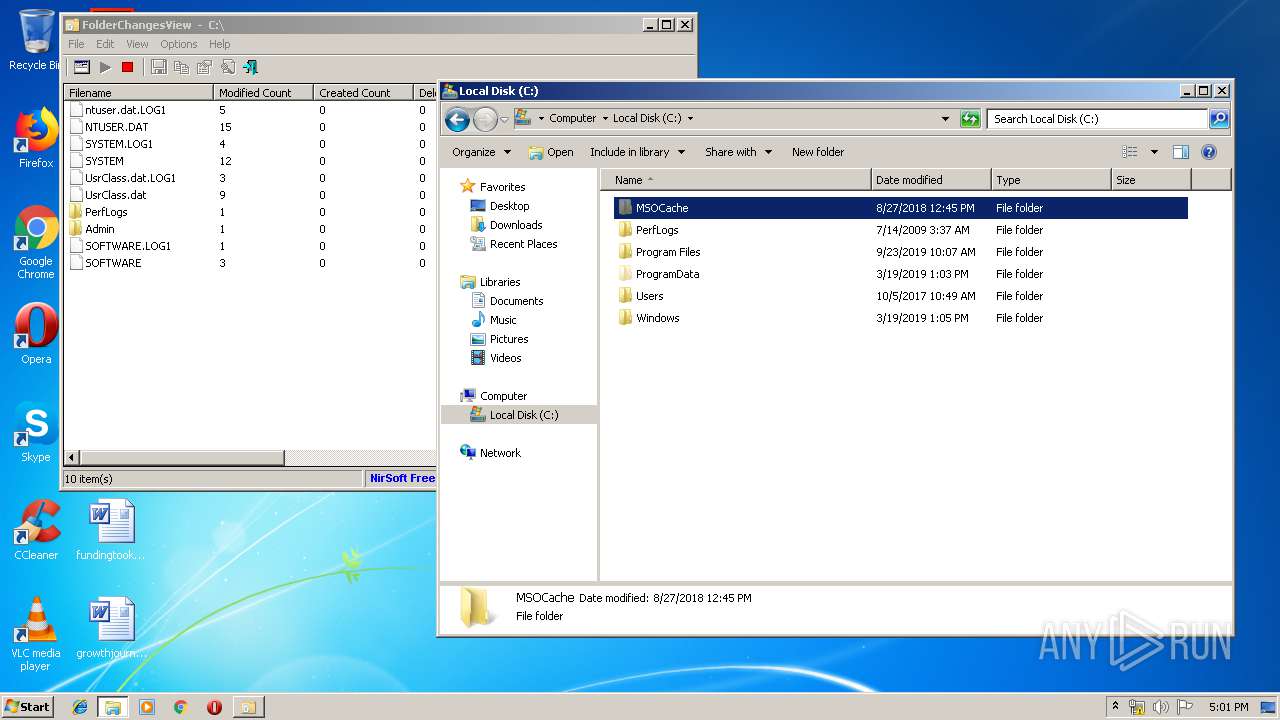Select VLC media player desktop icon
The width and height of the screenshot is (1280, 720).
tap(36, 635)
